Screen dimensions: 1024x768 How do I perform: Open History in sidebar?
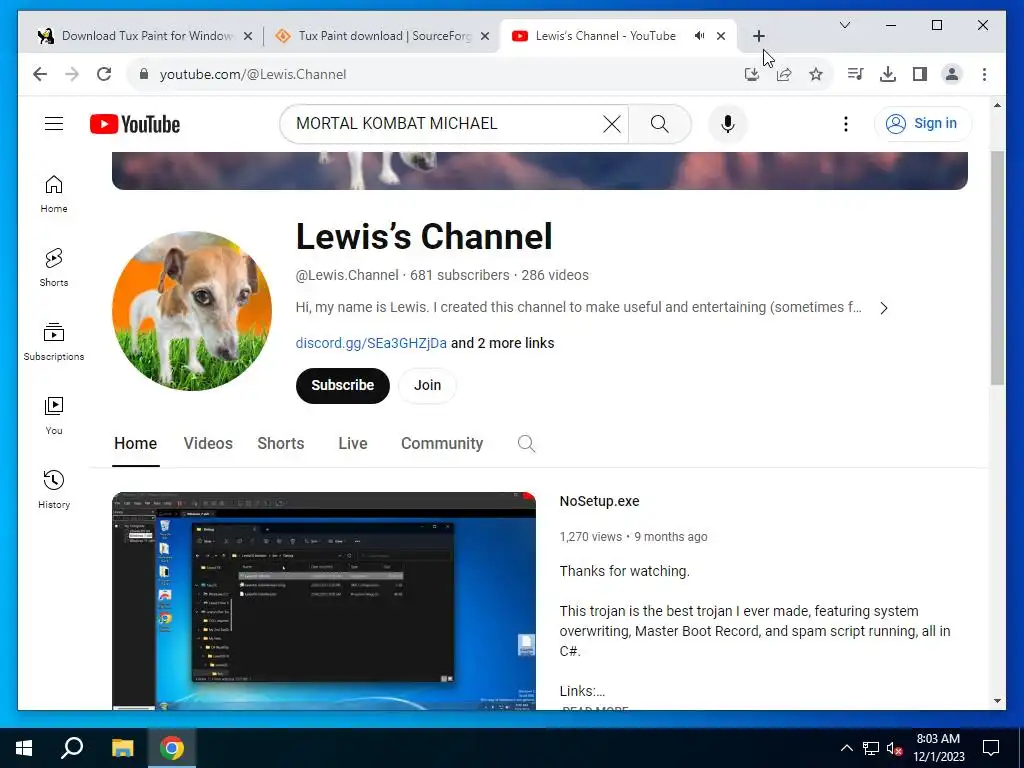pos(54,490)
